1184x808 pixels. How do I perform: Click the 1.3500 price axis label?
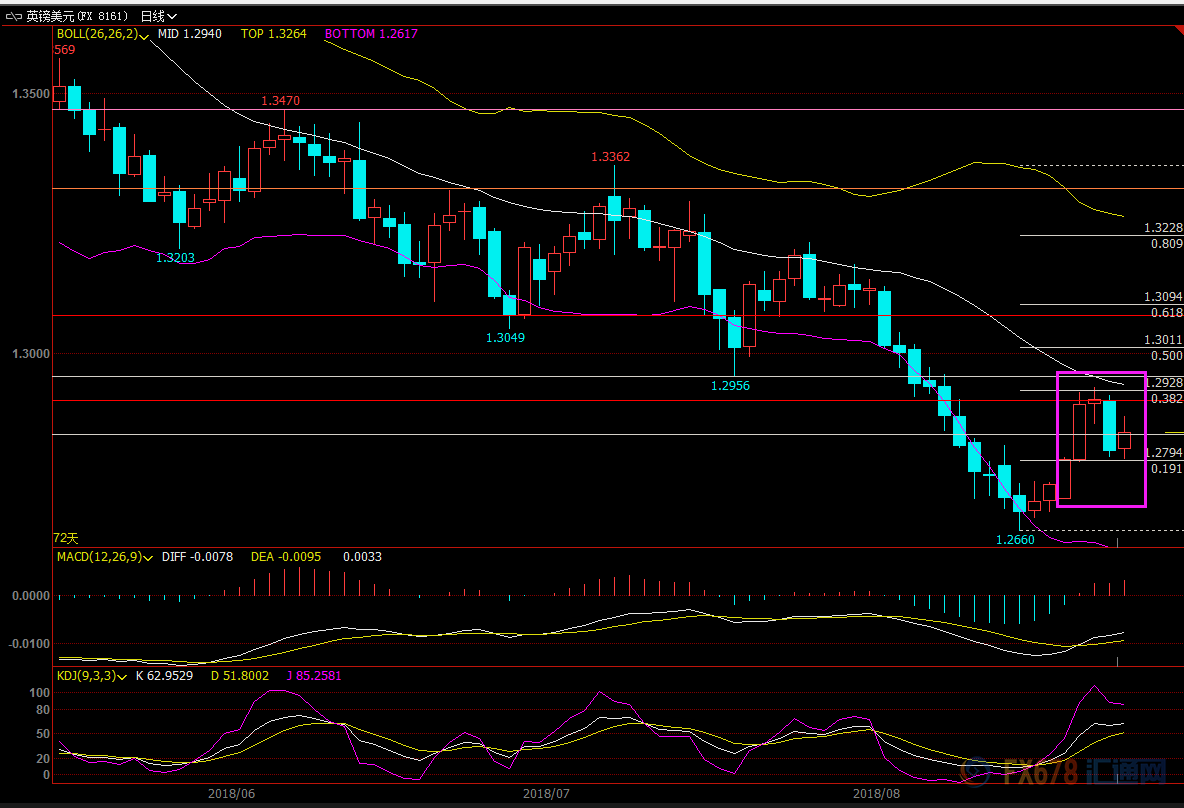[31, 94]
